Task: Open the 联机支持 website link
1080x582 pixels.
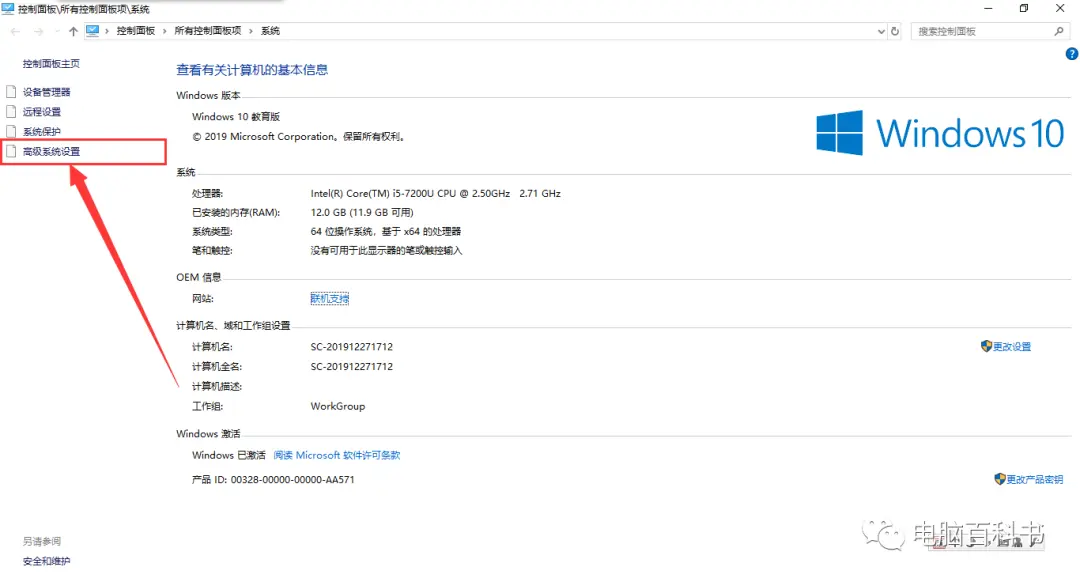Action: (329, 298)
